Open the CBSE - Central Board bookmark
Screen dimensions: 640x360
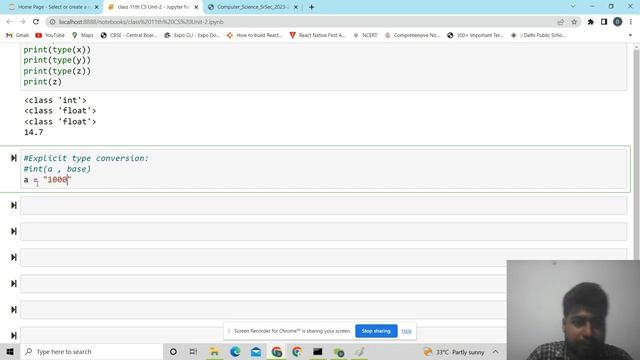click(129, 35)
